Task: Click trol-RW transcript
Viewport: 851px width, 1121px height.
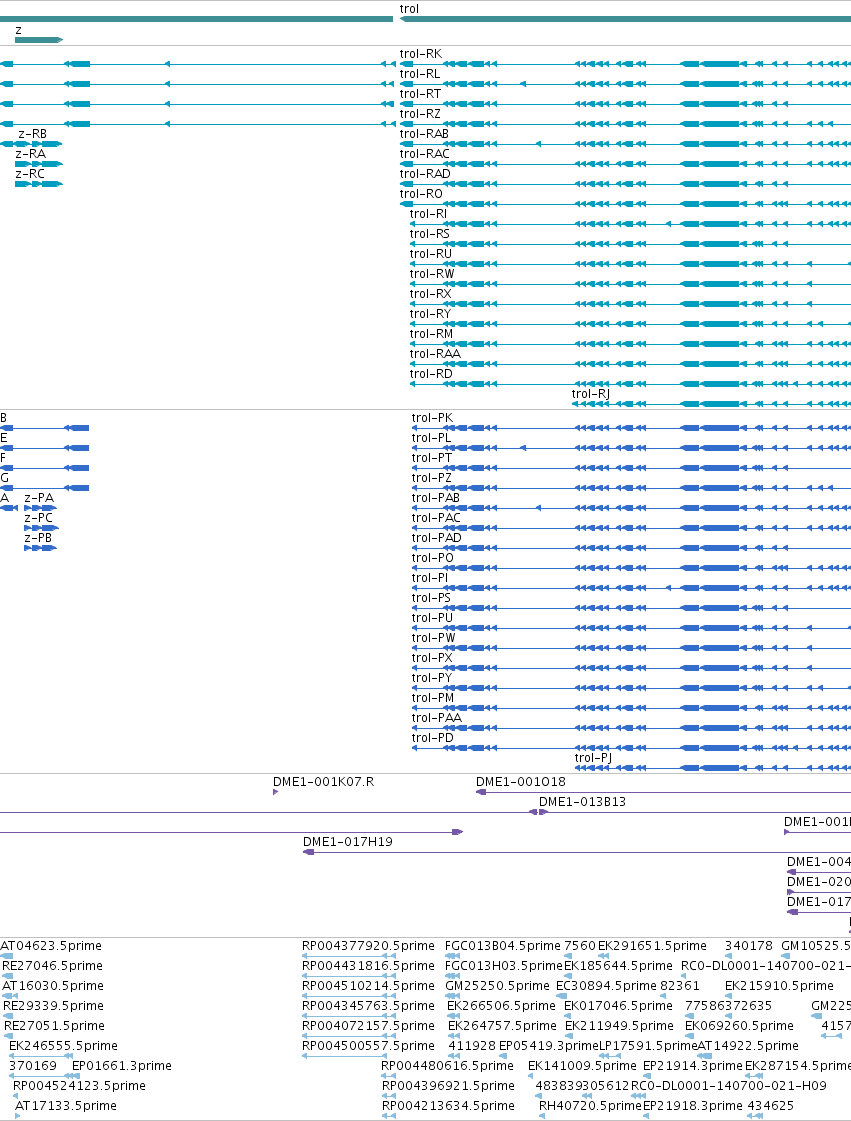Action: (x=432, y=274)
